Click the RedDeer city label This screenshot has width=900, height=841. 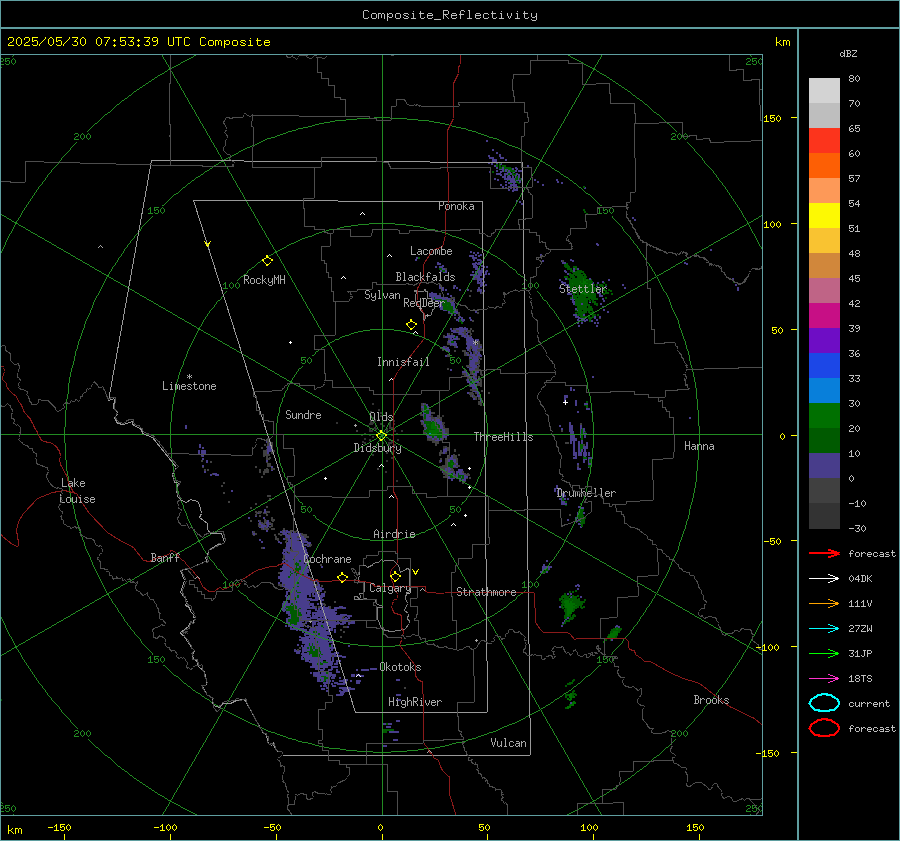424,303
